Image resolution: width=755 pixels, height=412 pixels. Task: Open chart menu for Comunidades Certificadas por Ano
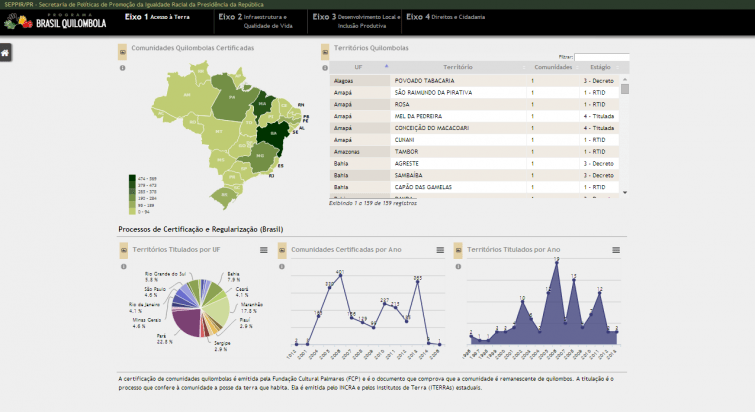441,249
